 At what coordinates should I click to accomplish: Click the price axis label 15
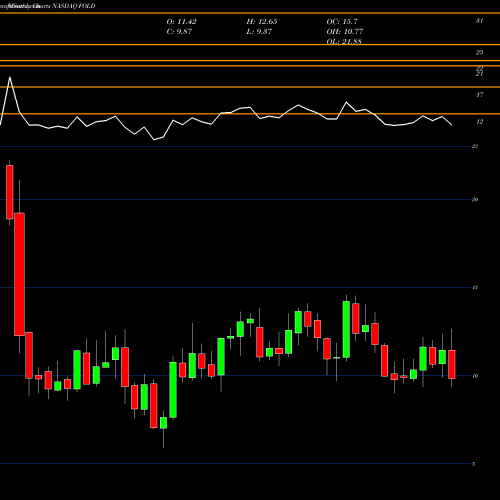pyautogui.click(x=475, y=287)
